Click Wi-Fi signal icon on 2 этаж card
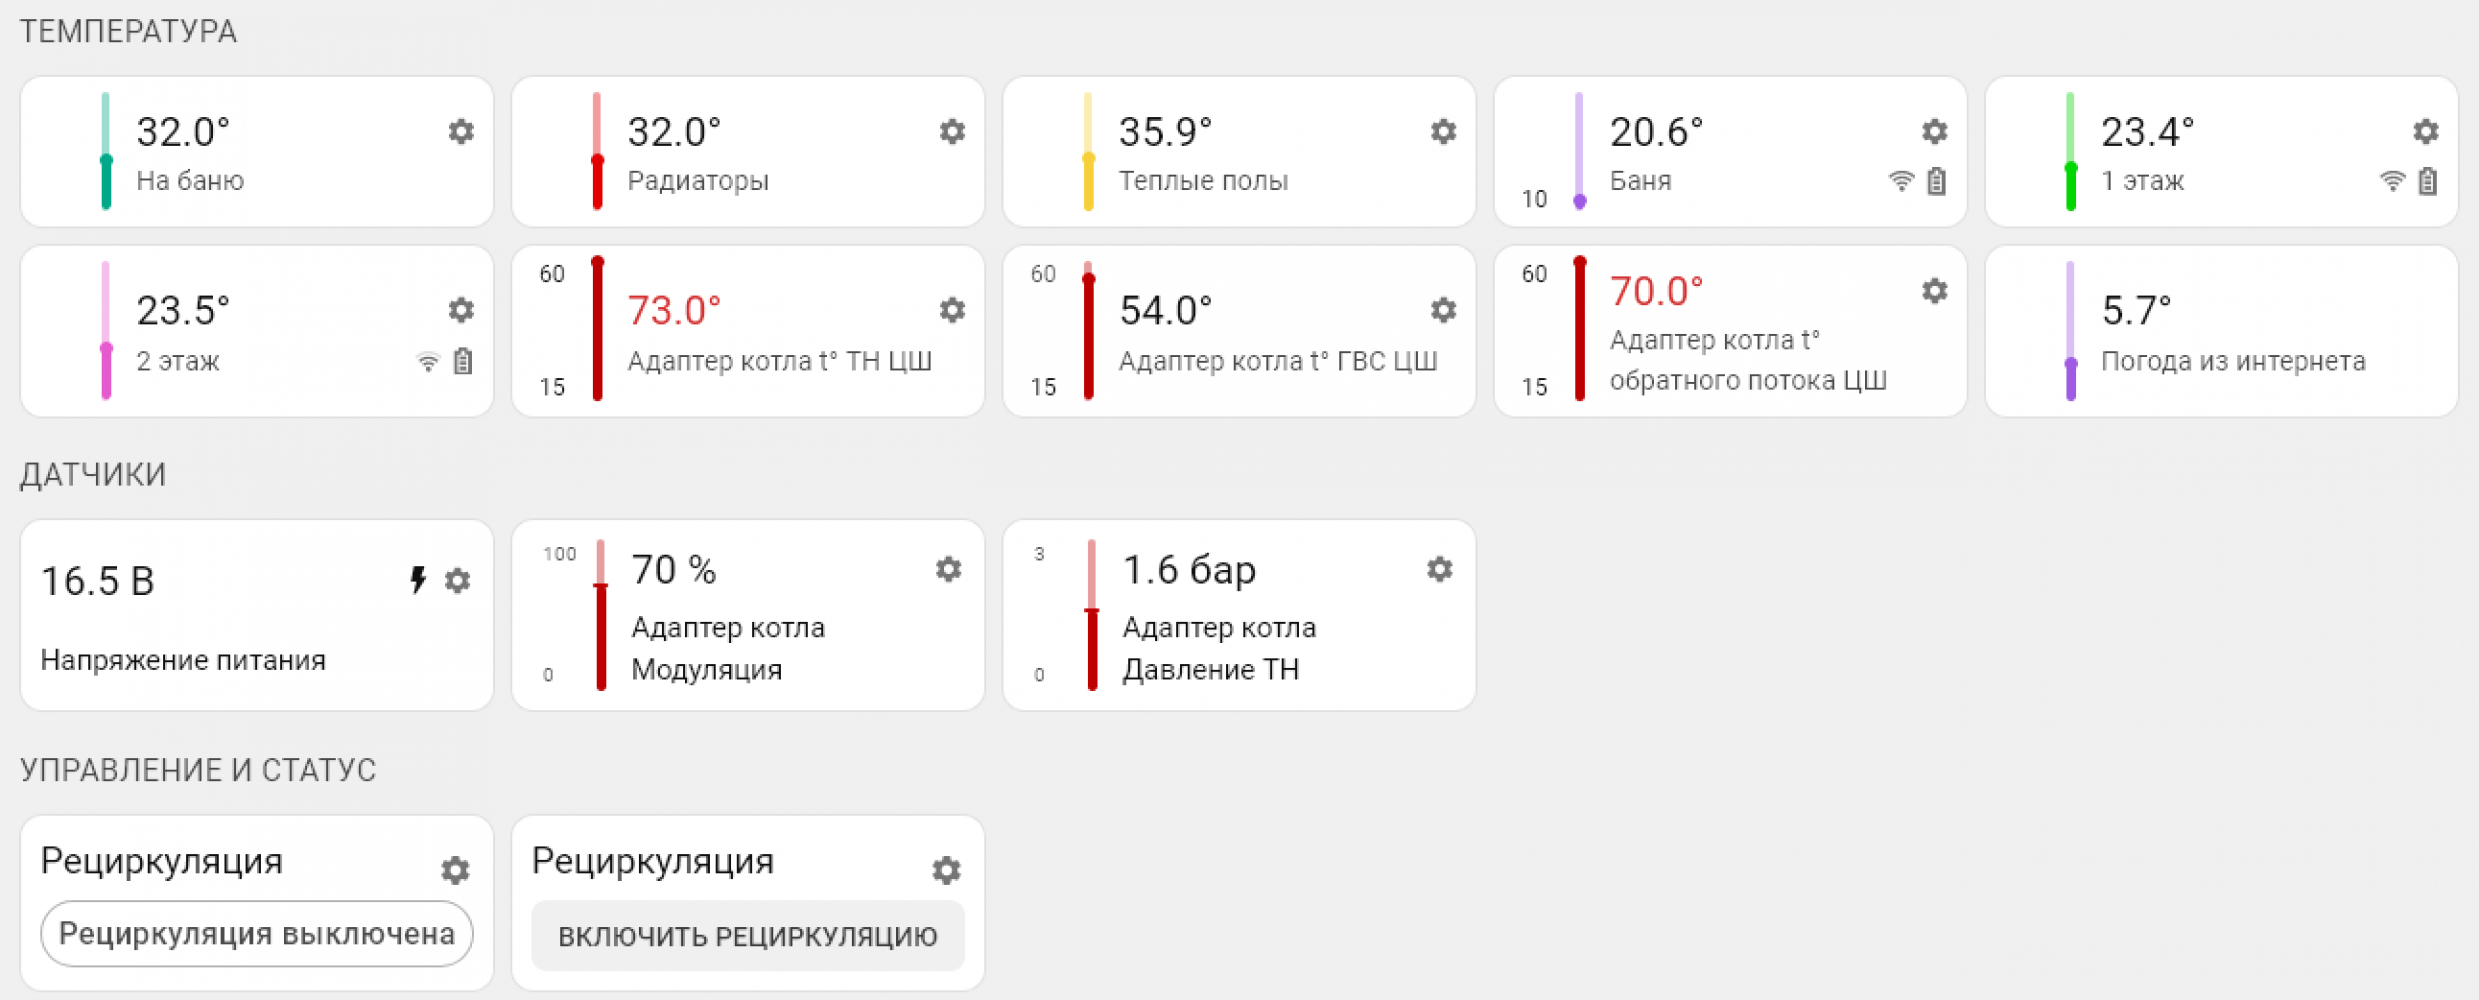2479x1000 pixels. tap(428, 362)
